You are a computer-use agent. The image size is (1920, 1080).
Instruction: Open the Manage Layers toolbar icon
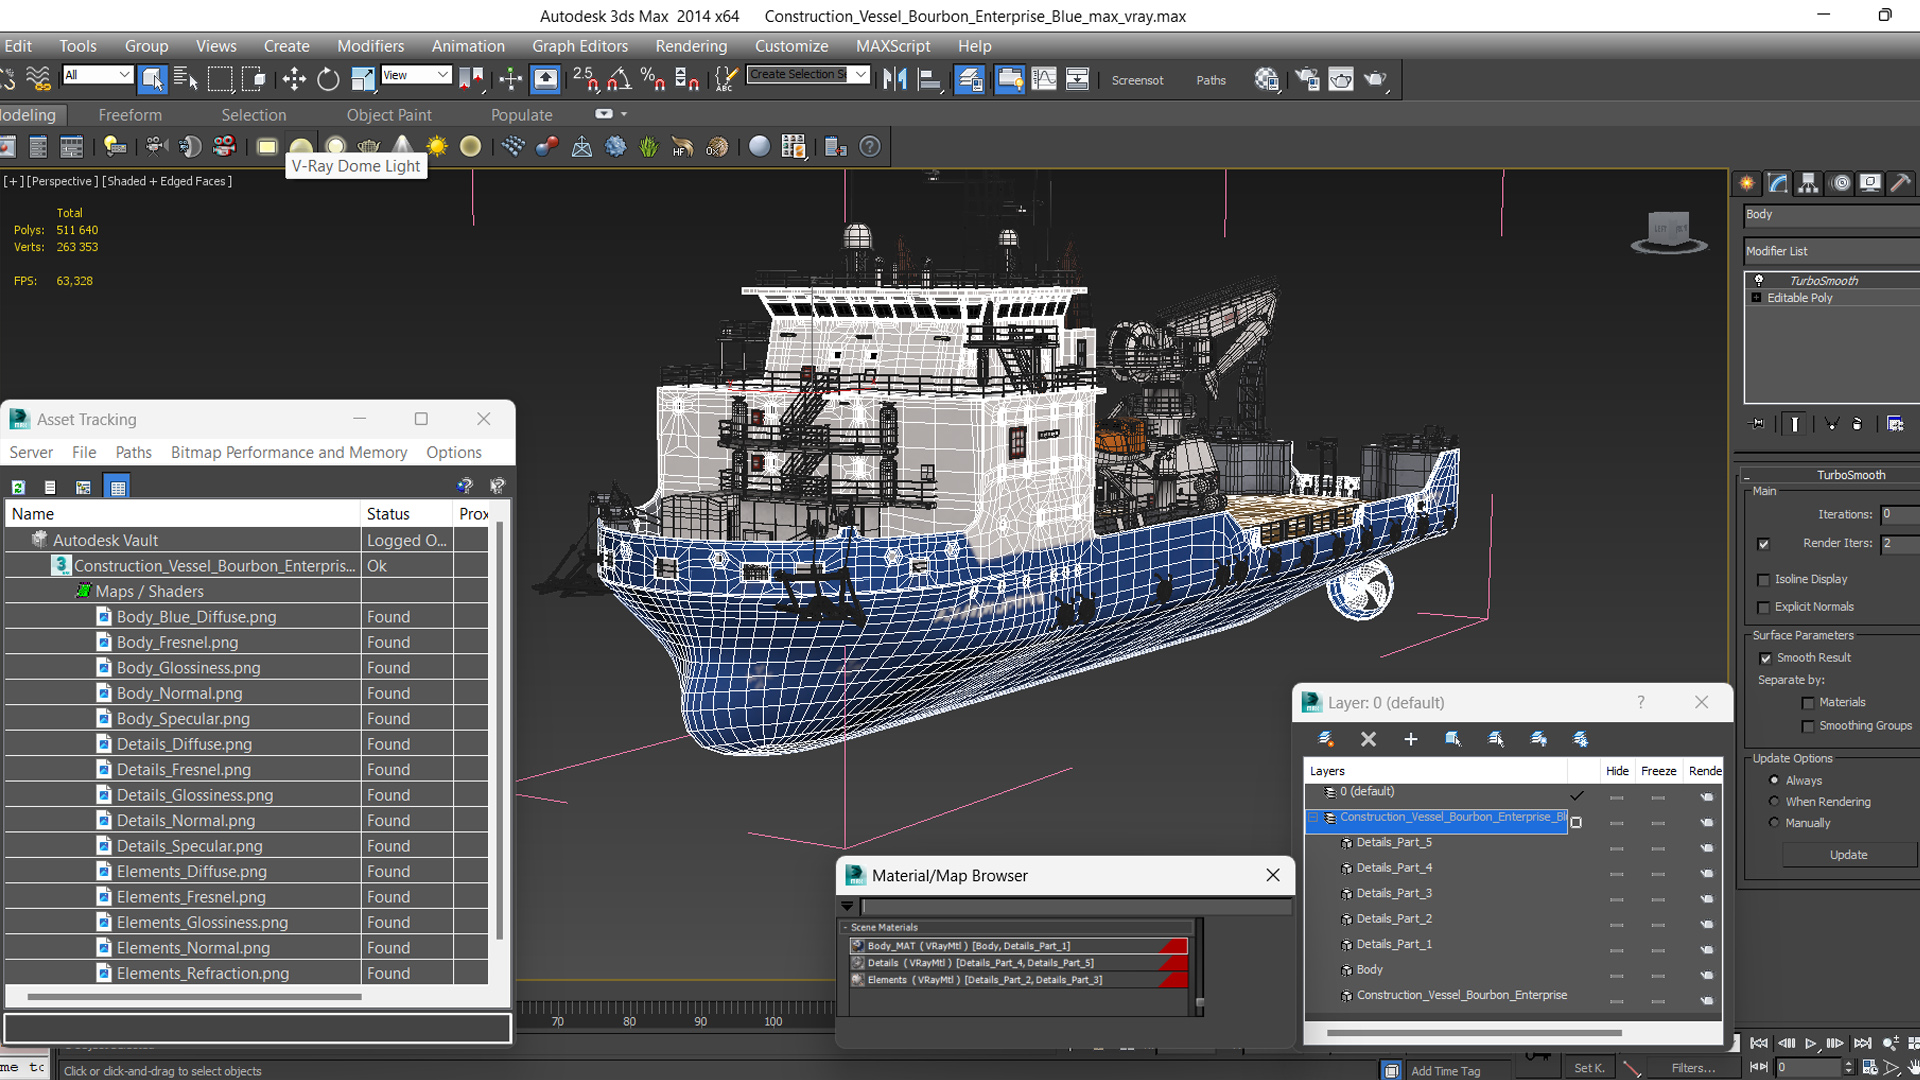click(x=970, y=79)
